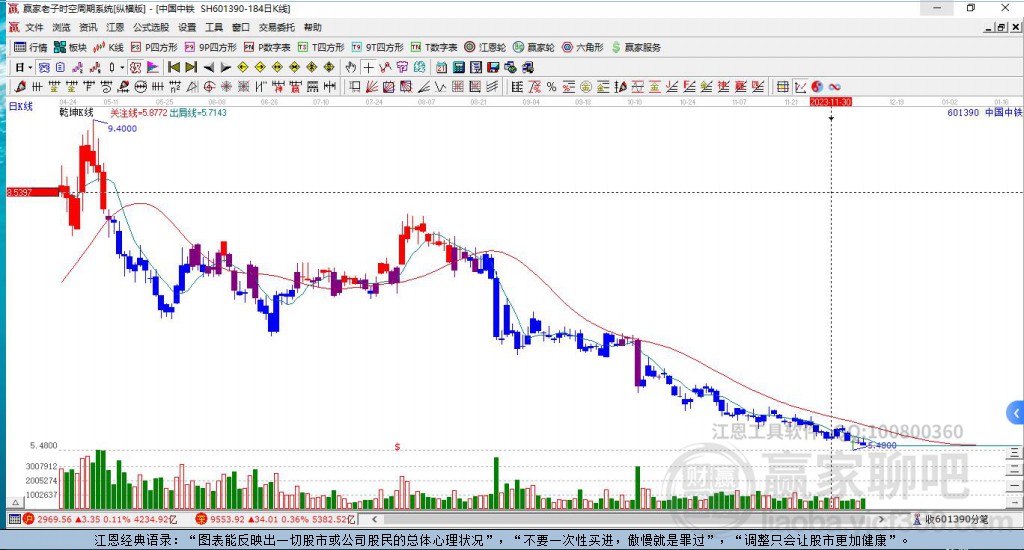Open the 六角形 hexagon tool
The width and height of the screenshot is (1024, 550).
[583, 47]
